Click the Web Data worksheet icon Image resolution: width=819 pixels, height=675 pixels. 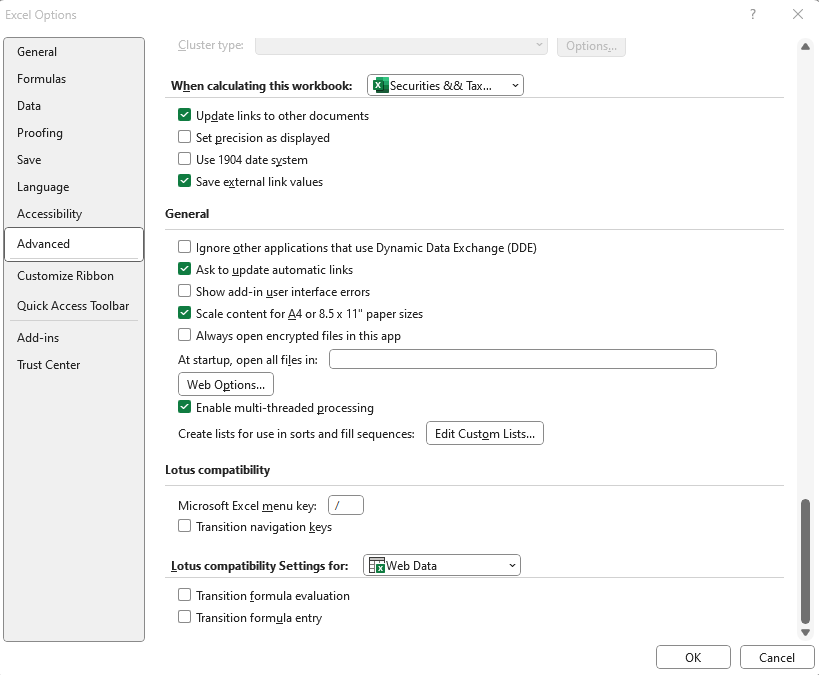pyautogui.click(x=376, y=566)
